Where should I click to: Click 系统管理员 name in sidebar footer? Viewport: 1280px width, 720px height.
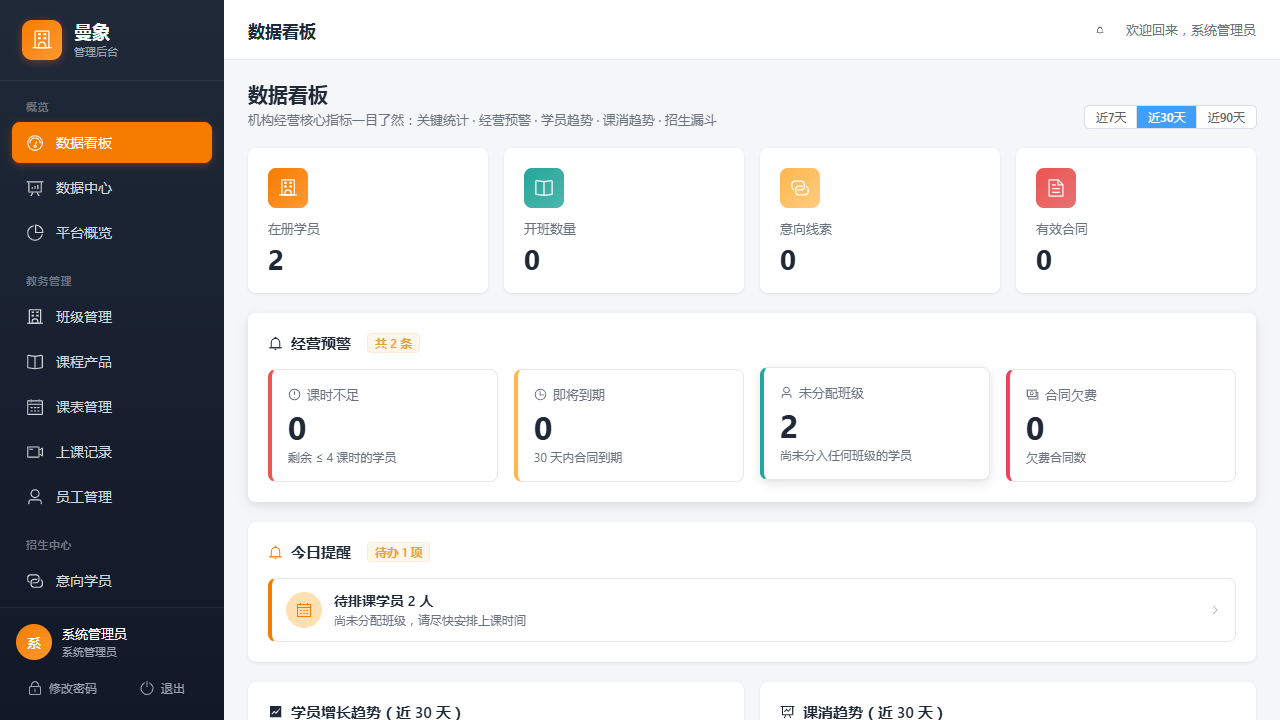point(94,634)
